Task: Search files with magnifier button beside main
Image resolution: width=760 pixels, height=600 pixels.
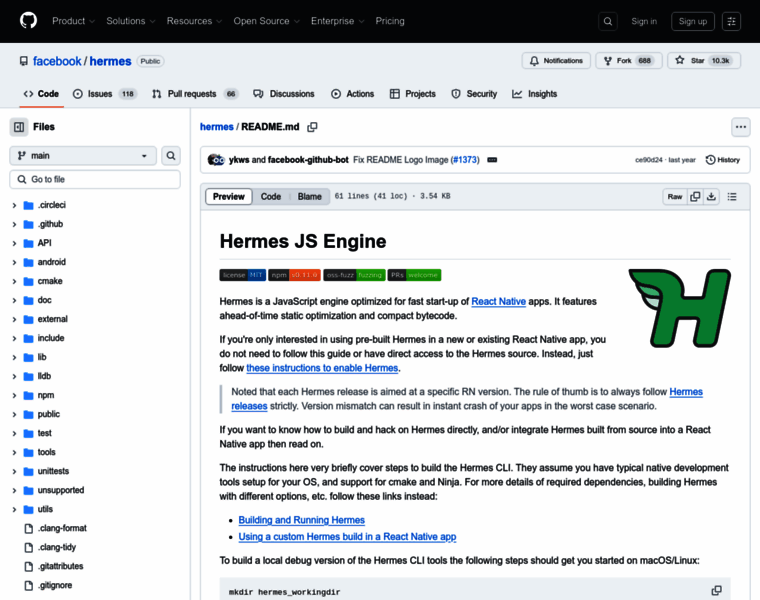Action: (x=171, y=156)
